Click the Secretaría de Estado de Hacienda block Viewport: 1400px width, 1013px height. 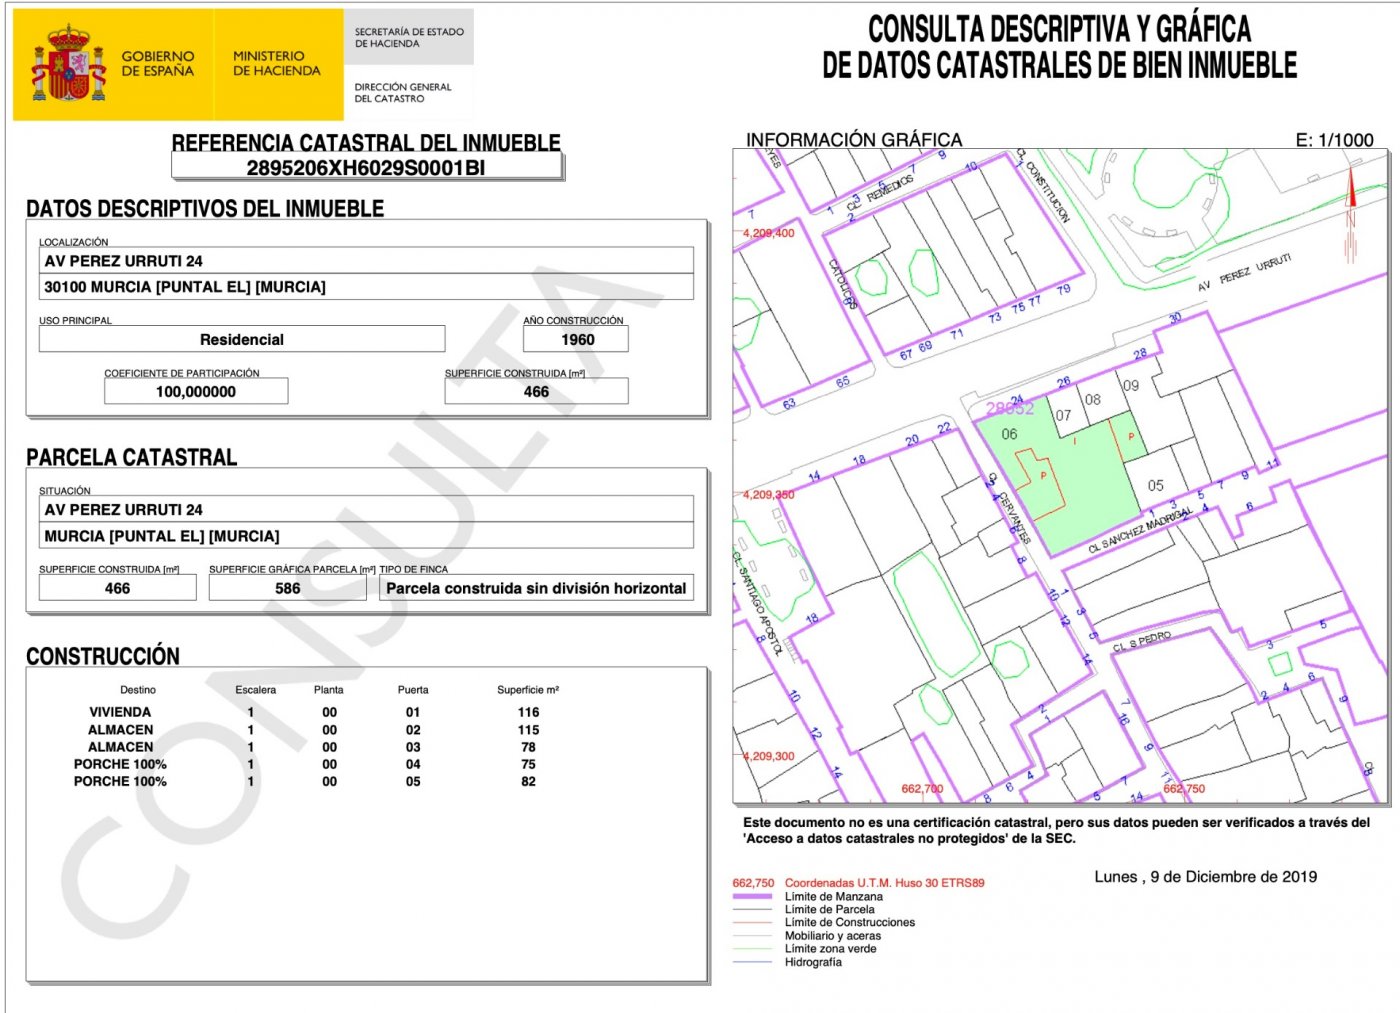tap(409, 38)
